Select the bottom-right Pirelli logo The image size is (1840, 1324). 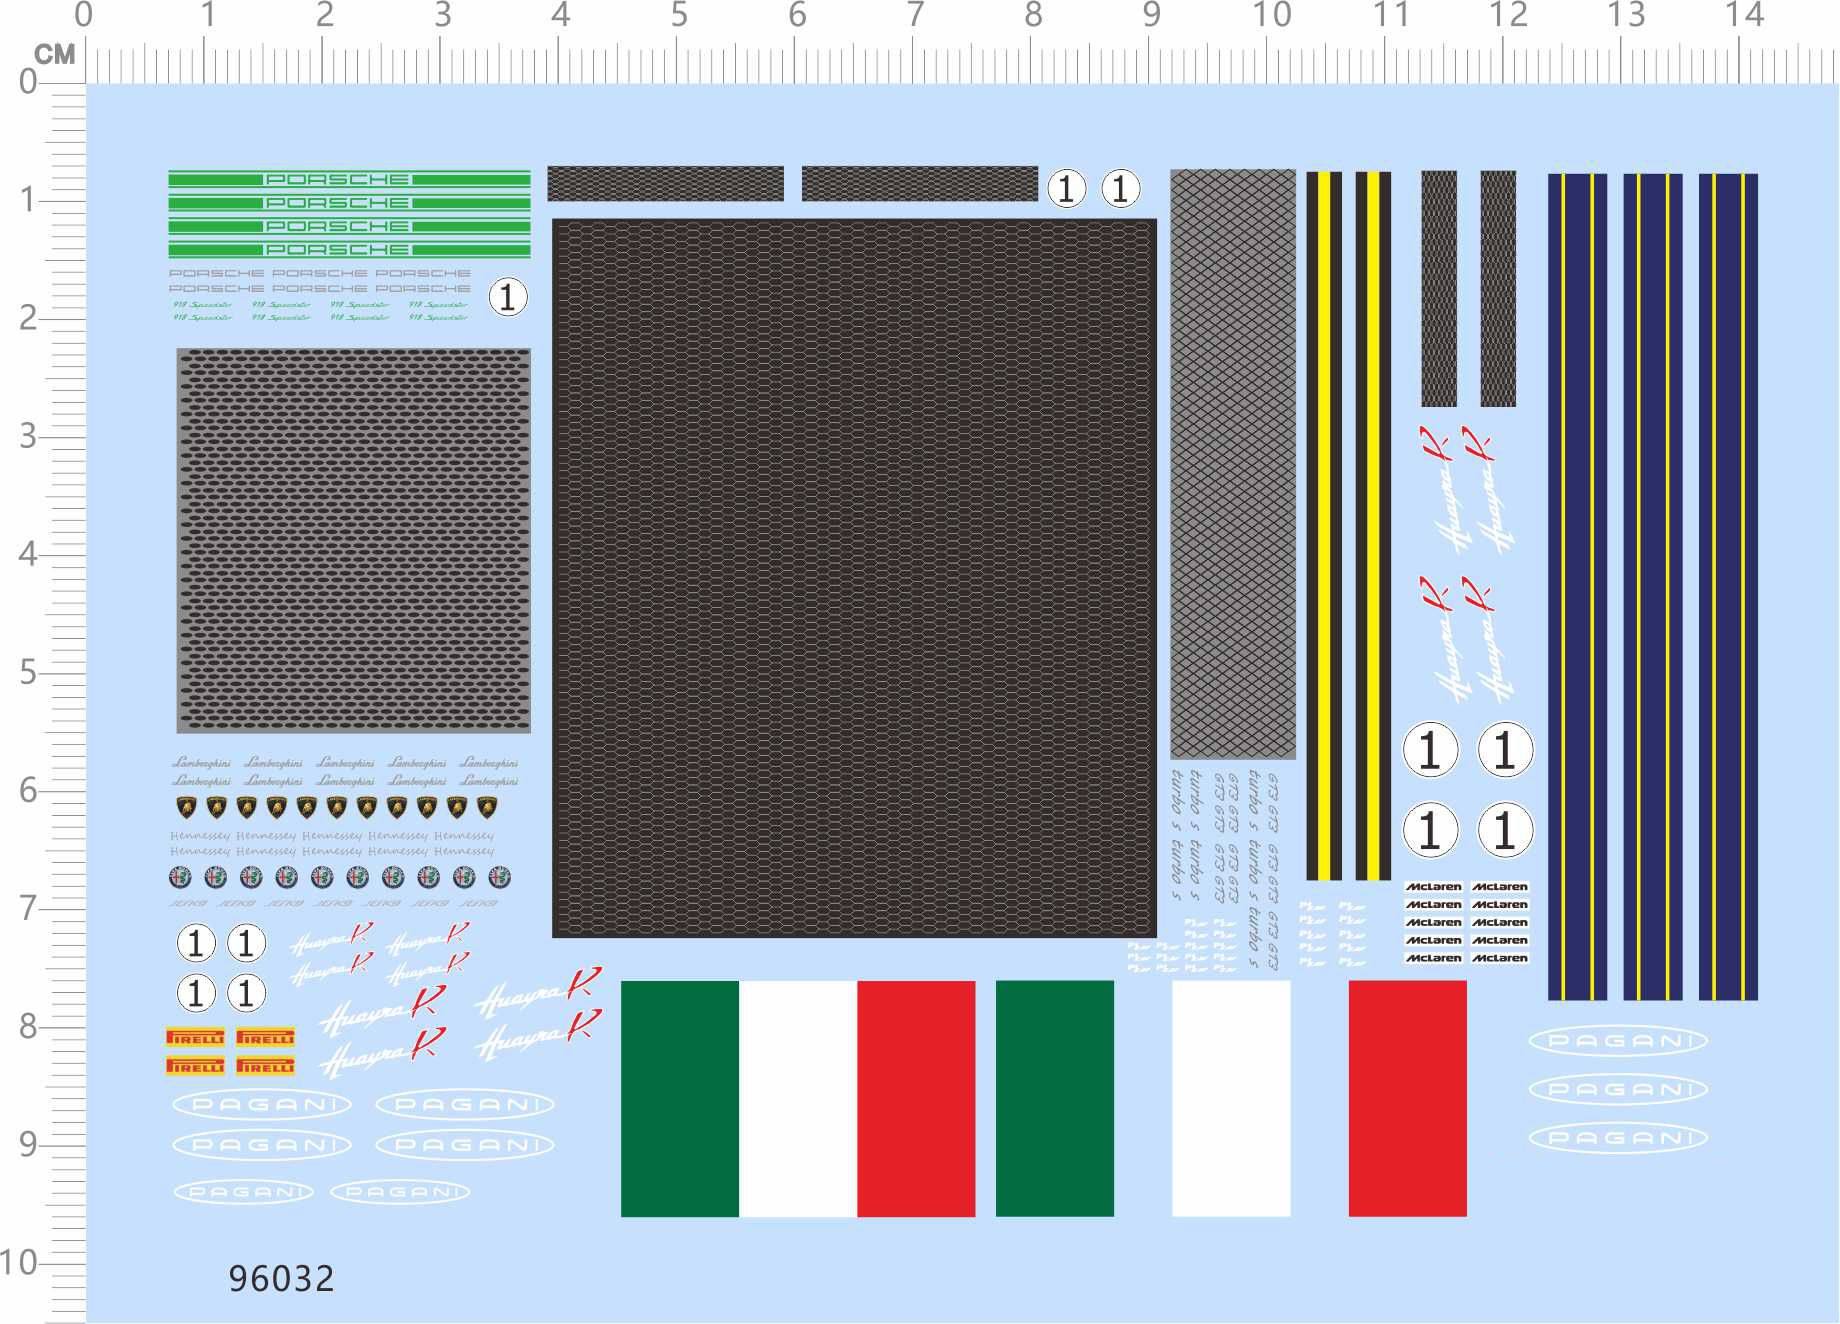[x=265, y=1066]
